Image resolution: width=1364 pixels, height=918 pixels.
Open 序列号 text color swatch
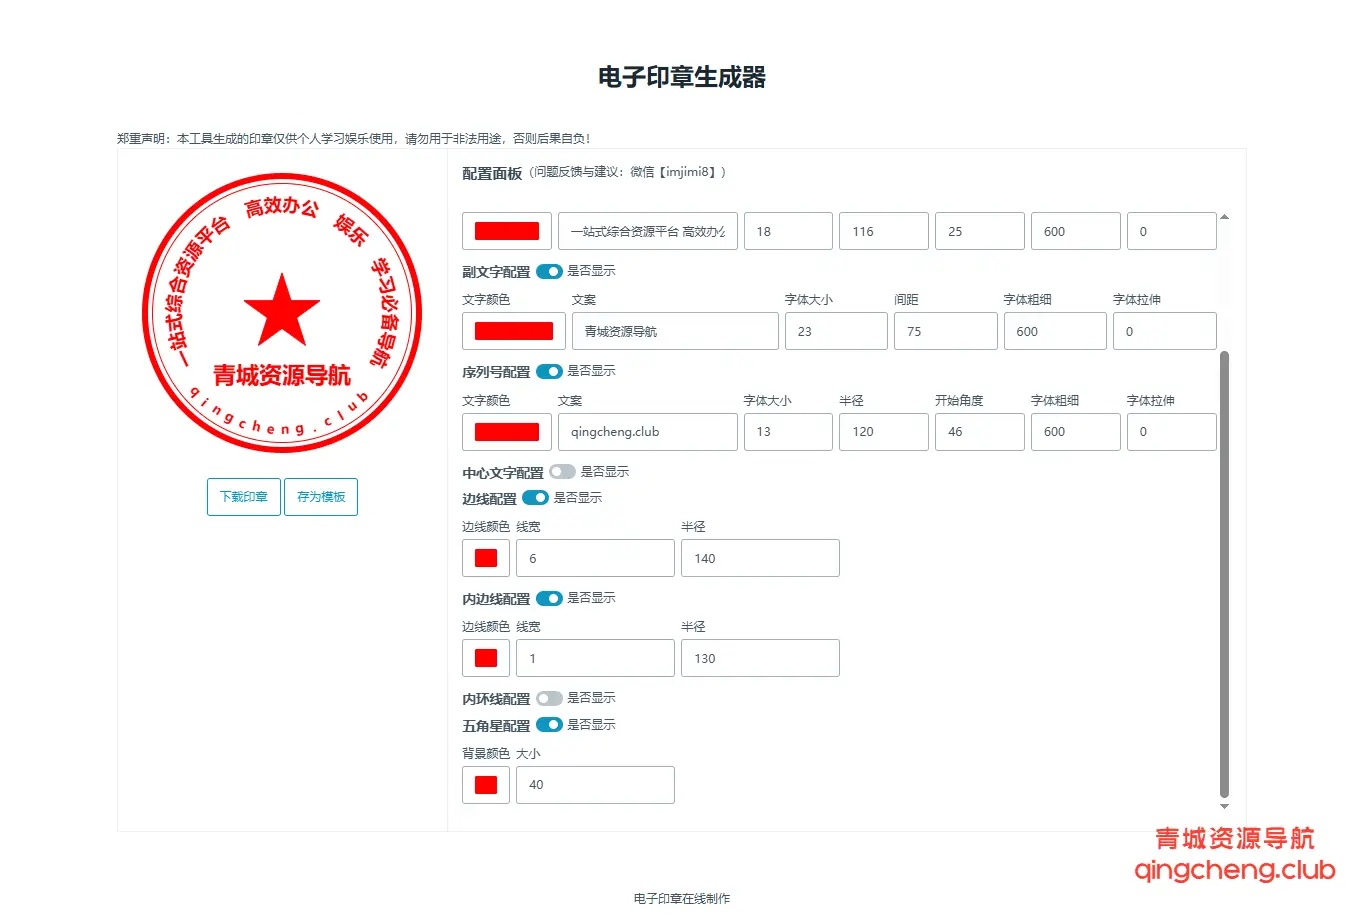[x=506, y=432]
